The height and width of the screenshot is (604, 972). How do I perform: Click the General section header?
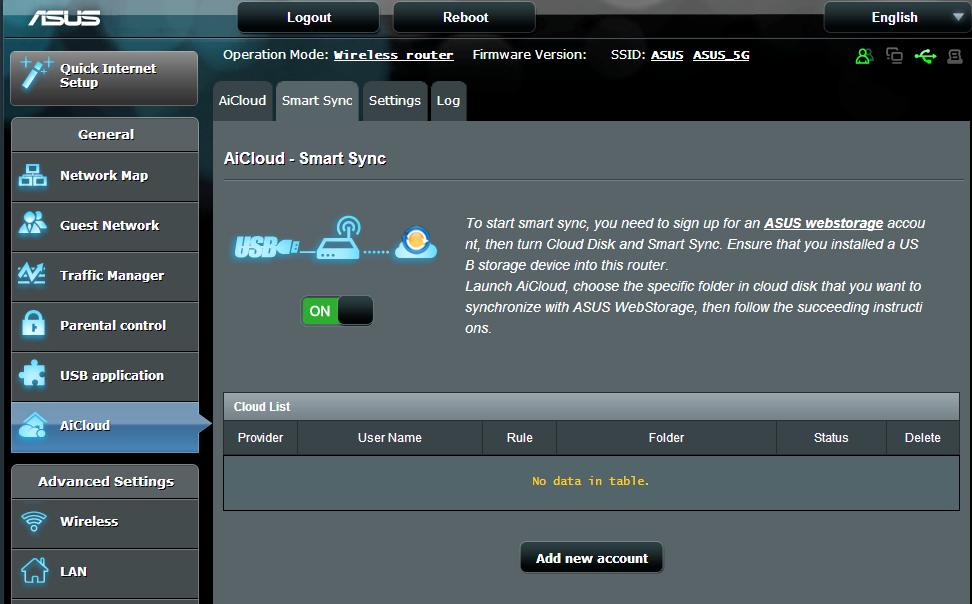click(x=105, y=135)
